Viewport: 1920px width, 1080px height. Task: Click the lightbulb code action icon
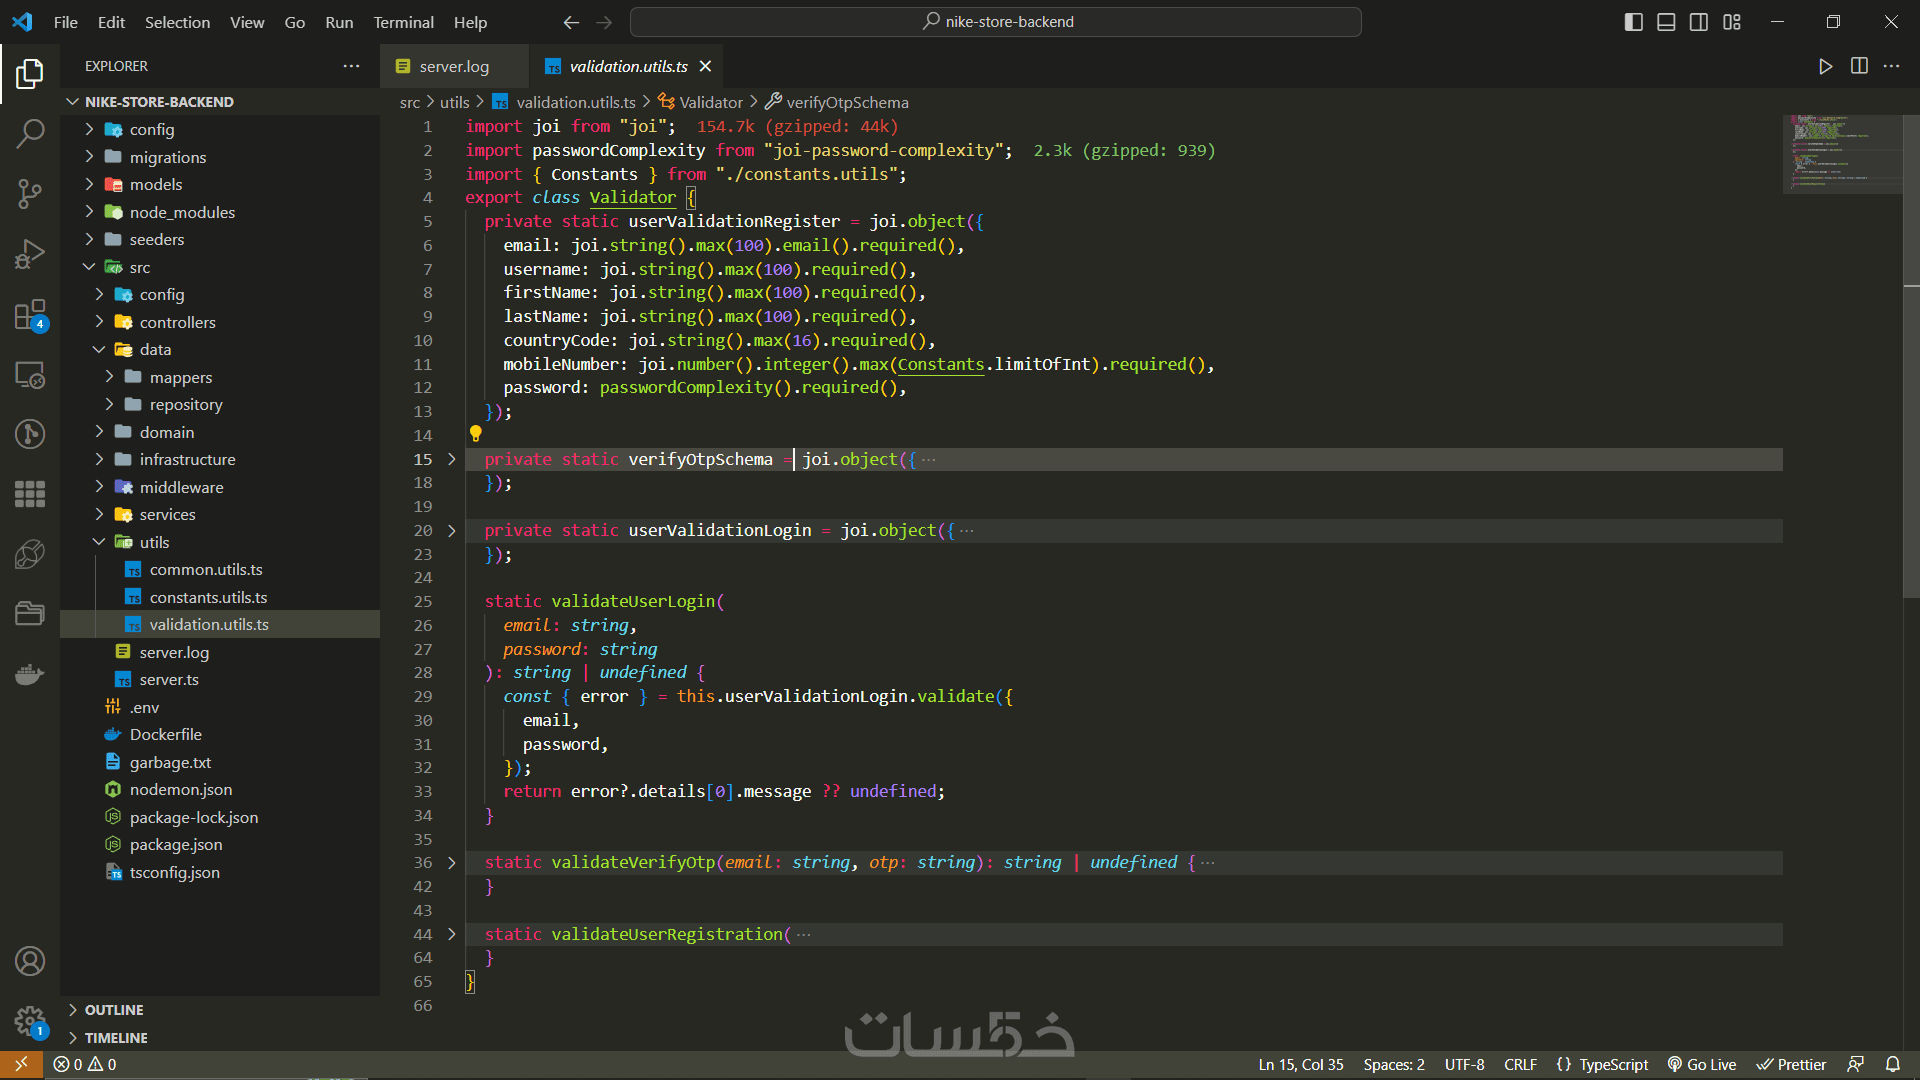(476, 434)
